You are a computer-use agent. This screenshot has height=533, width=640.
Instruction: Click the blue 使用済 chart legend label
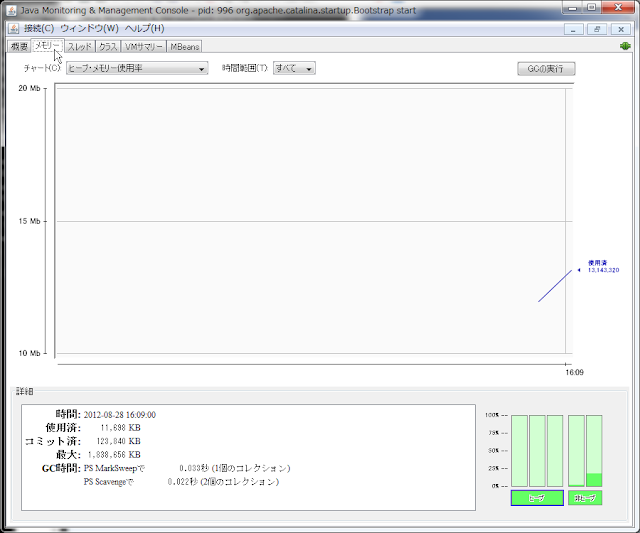598,263
